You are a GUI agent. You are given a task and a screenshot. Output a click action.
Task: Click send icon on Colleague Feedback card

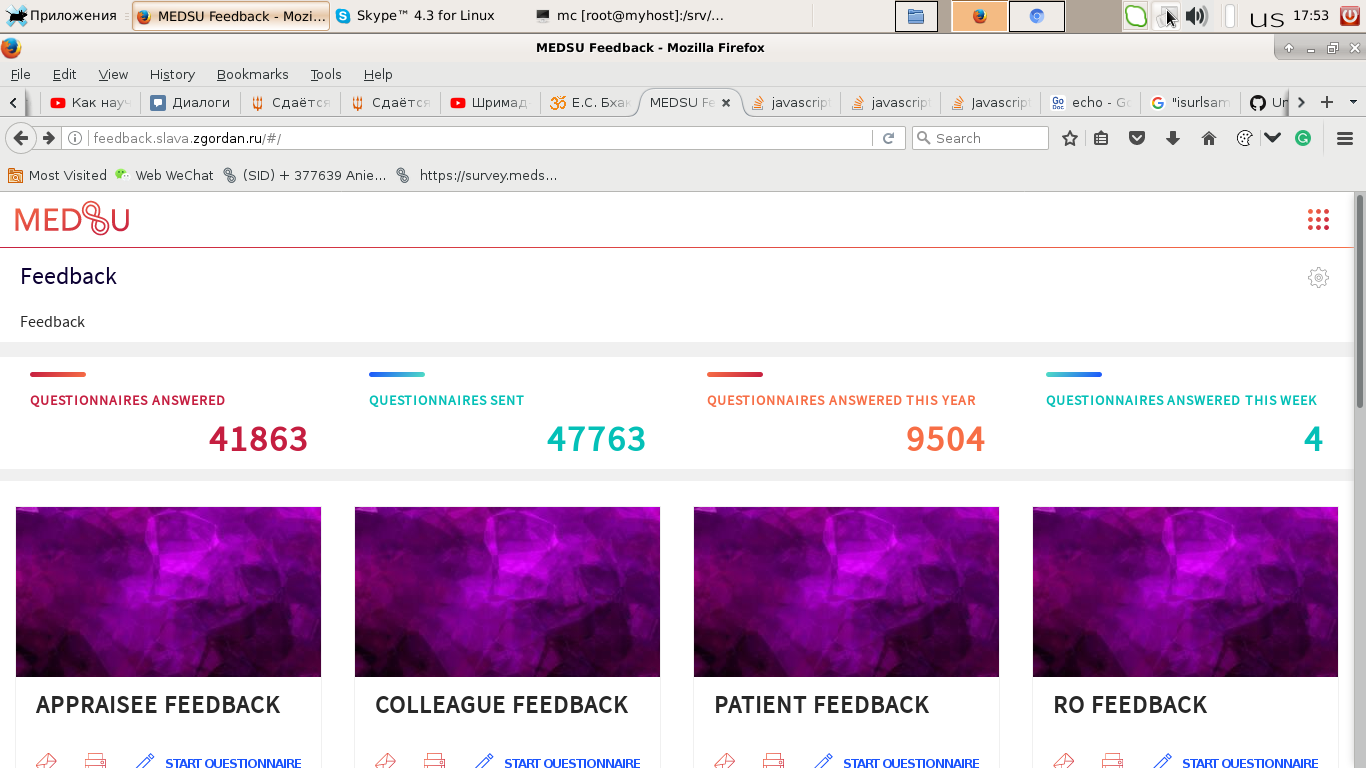coord(385,761)
